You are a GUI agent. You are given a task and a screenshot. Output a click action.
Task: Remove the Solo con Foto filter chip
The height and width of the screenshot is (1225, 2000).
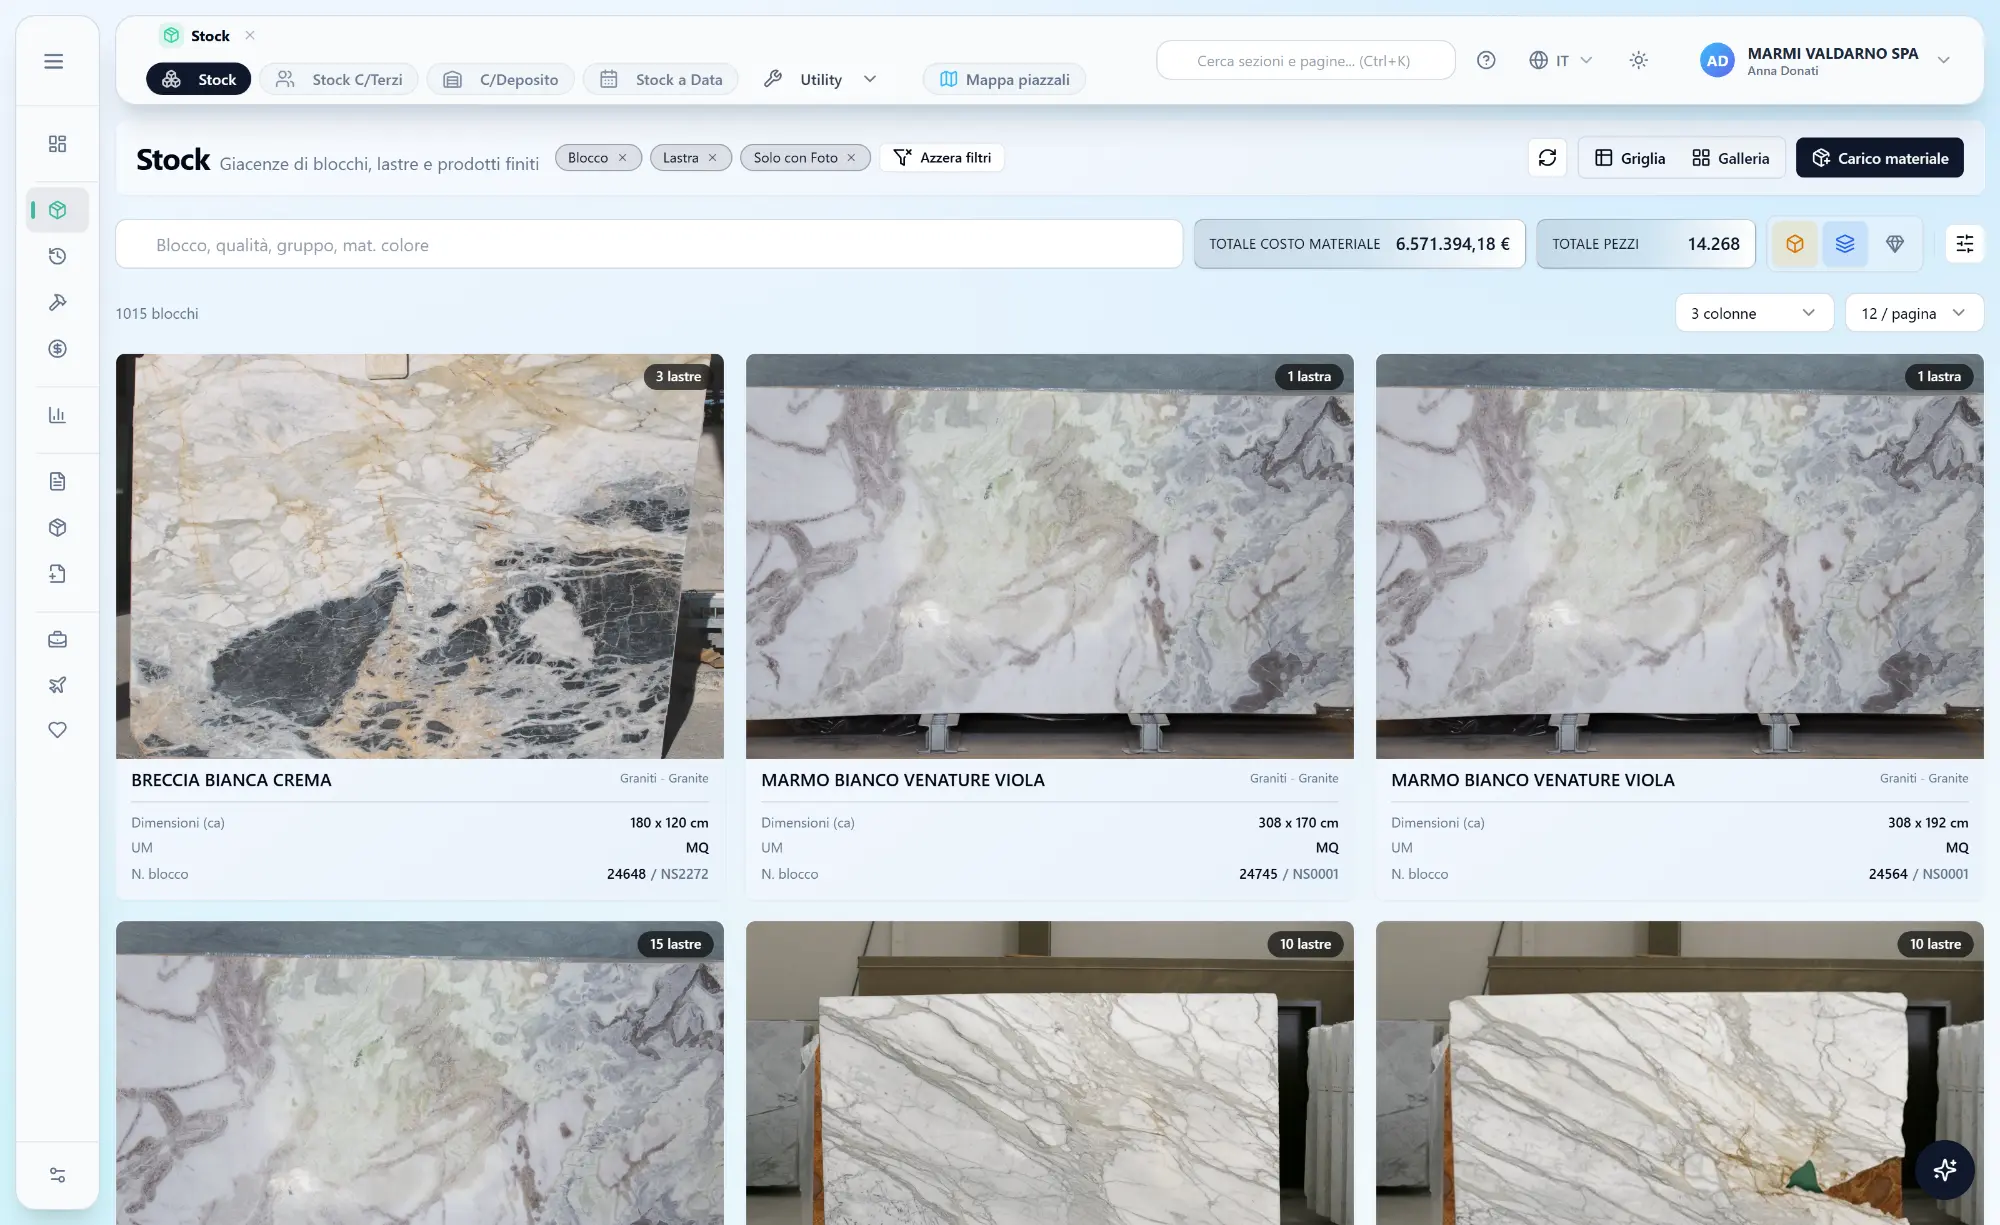(x=851, y=158)
